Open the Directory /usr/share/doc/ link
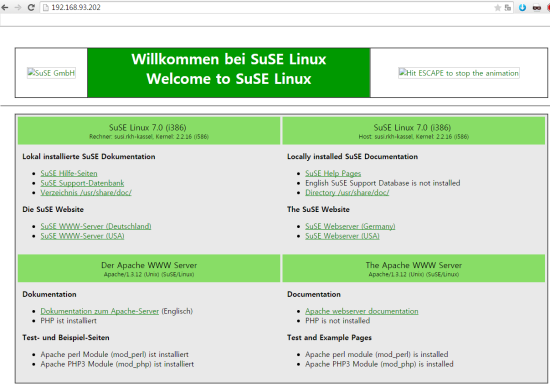Screen dimensions: 550x388 pyautogui.click(x=347, y=193)
